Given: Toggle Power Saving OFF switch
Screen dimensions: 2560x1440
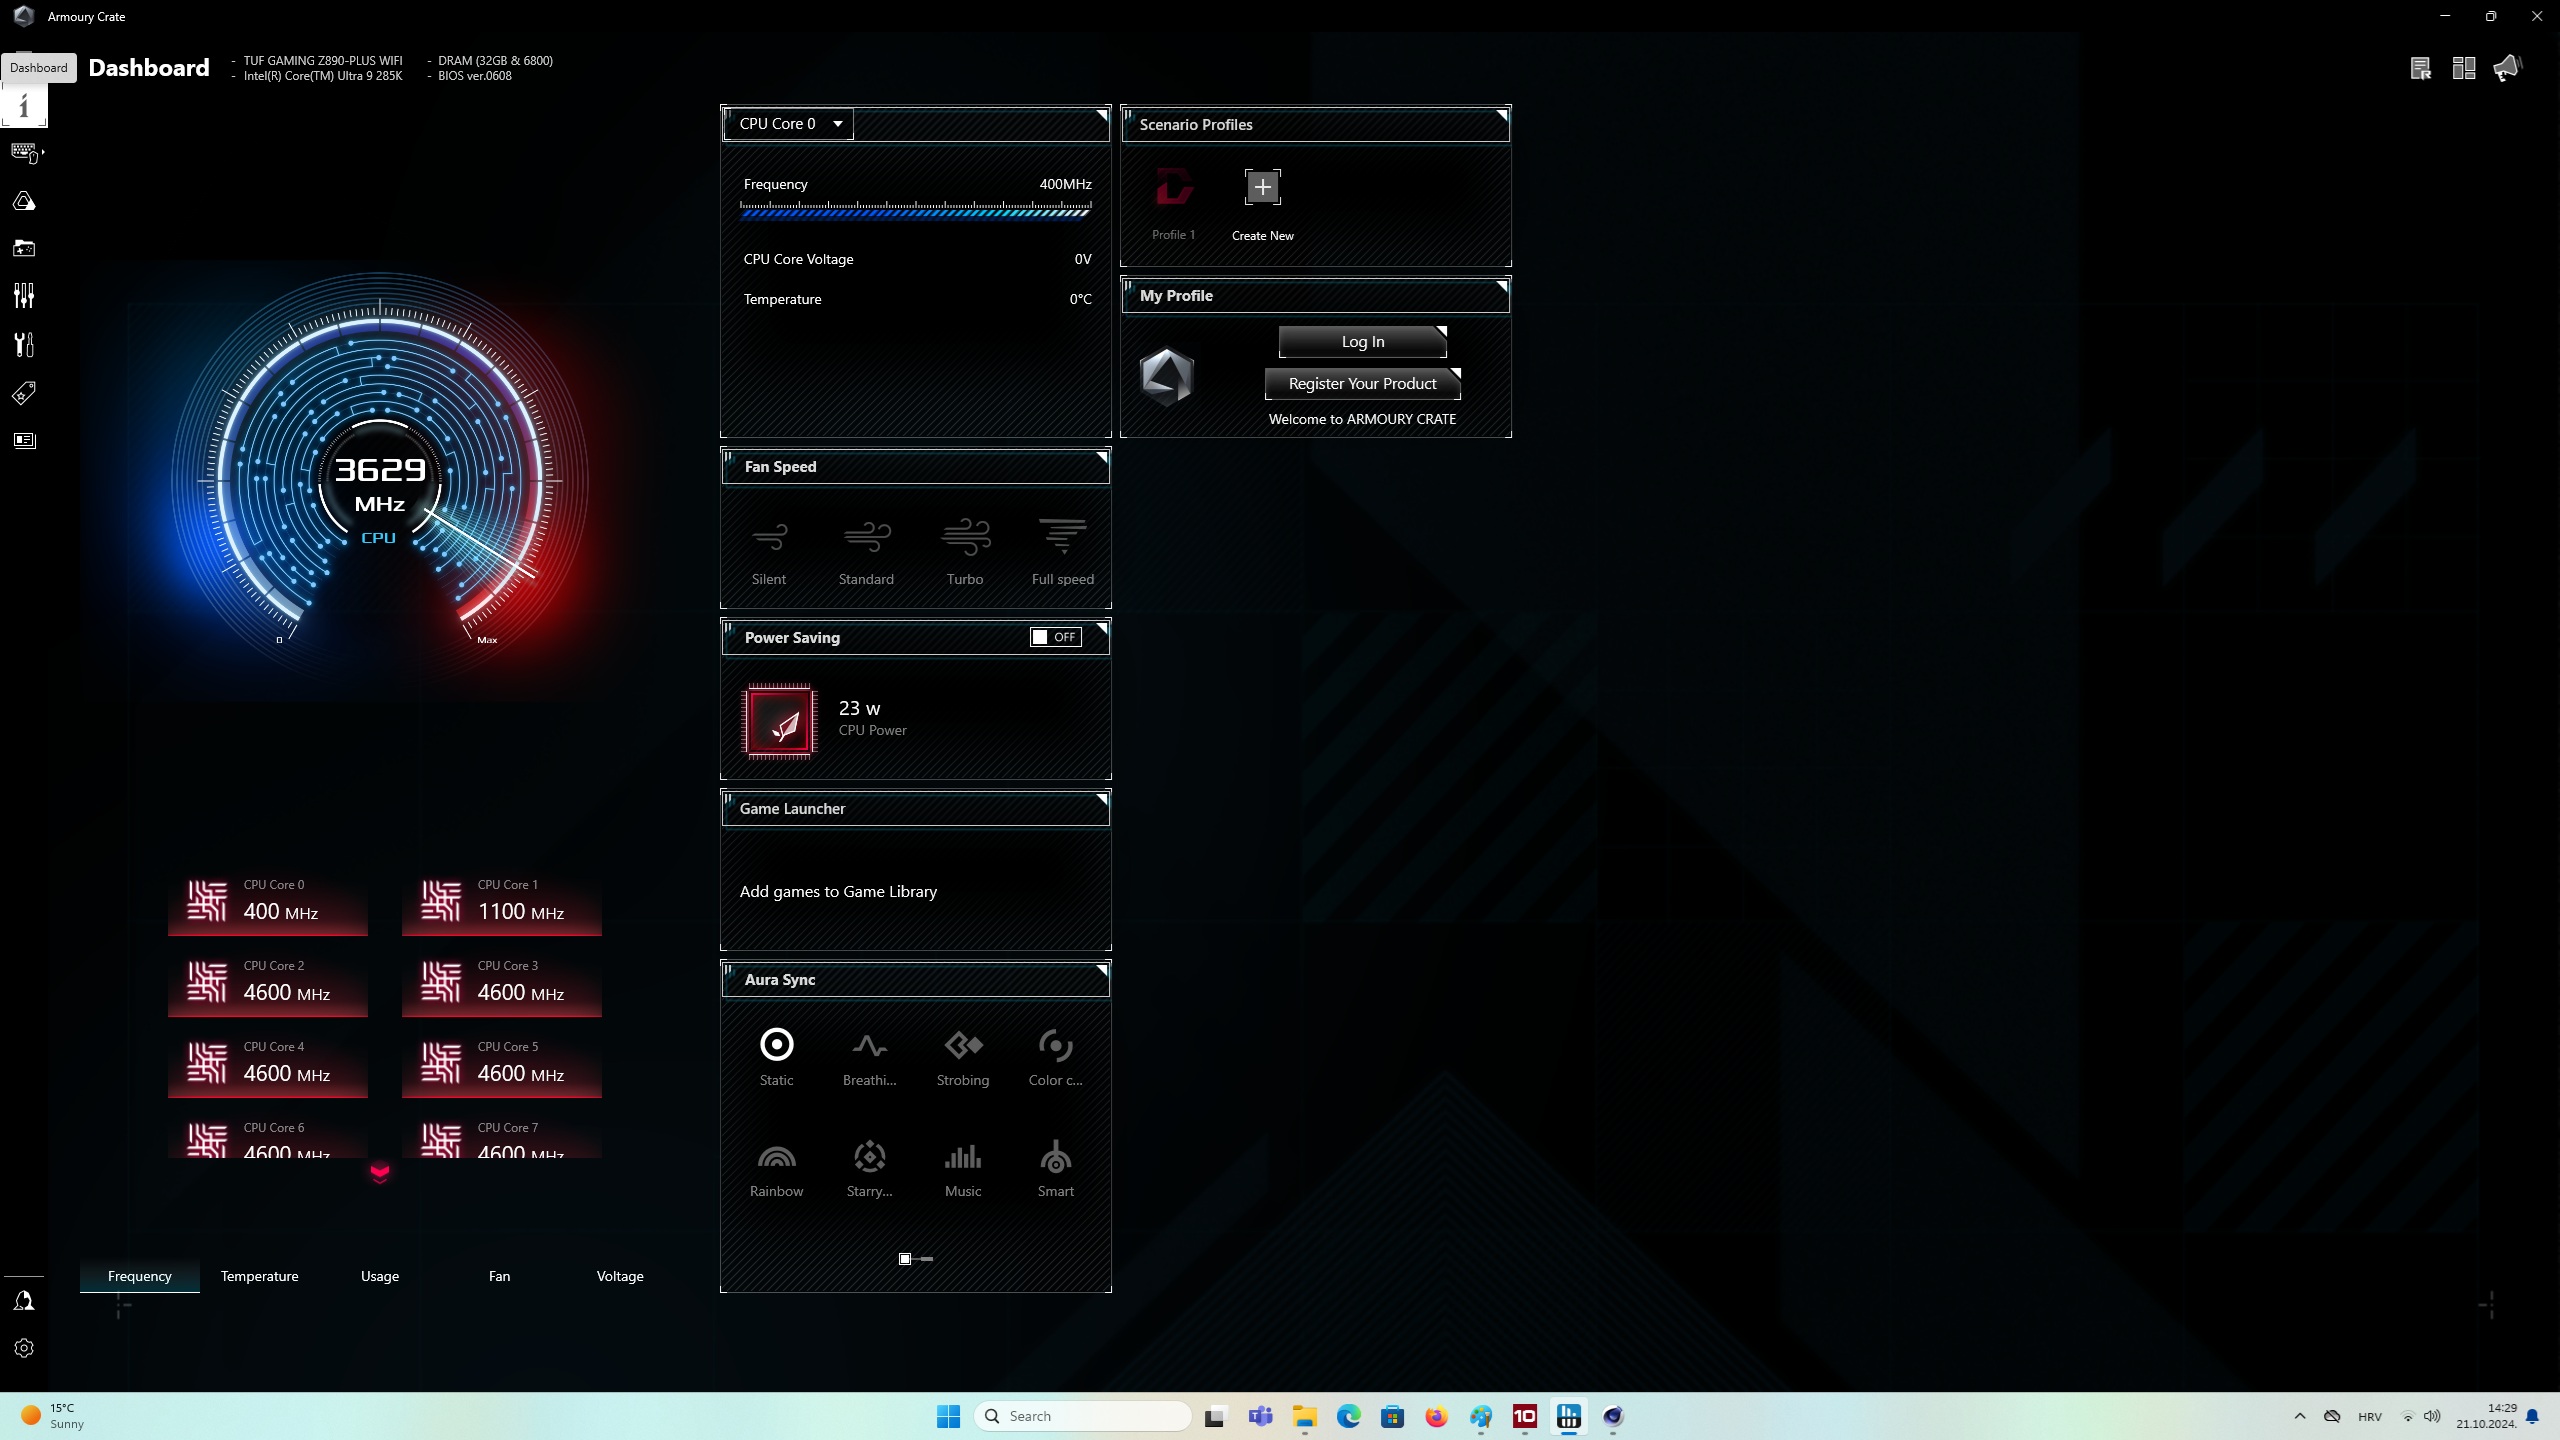Looking at the screenshot, I should click(1056, 637).
